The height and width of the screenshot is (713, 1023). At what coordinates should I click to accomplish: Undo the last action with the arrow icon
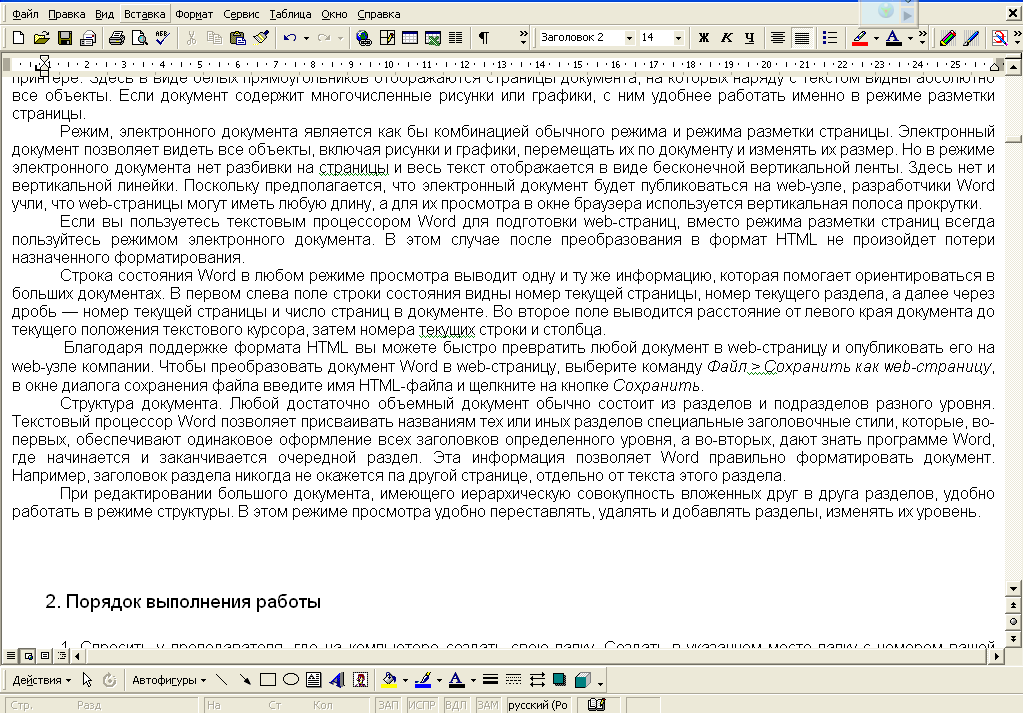pos(290,38)
